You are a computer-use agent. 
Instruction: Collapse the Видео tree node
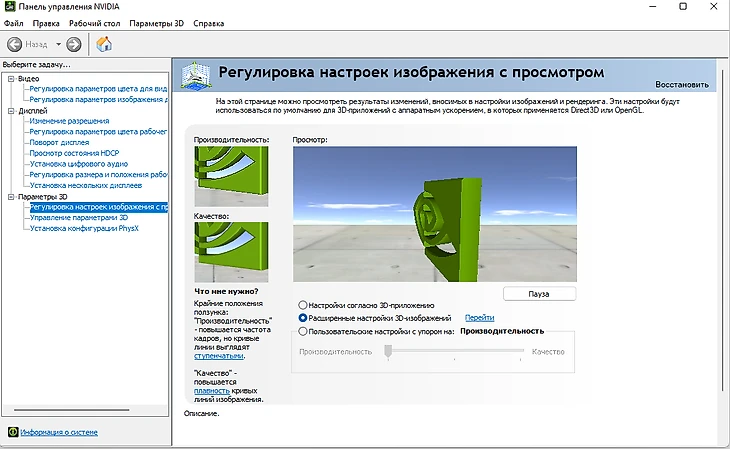point(10,78)
